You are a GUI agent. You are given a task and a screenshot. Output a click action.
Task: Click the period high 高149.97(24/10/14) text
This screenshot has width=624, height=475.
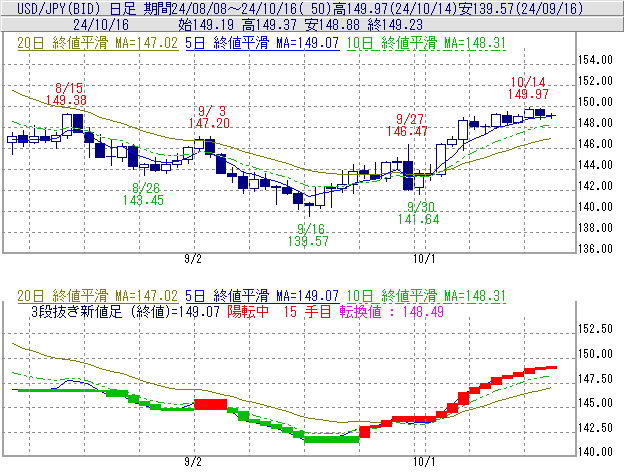coord(397,8)
